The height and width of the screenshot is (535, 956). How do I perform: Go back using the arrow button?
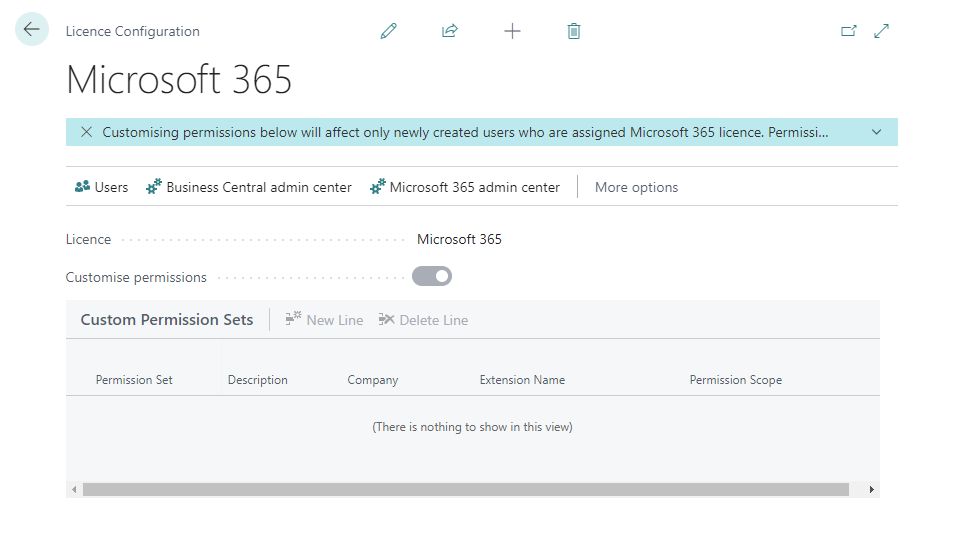coord(32,29)
